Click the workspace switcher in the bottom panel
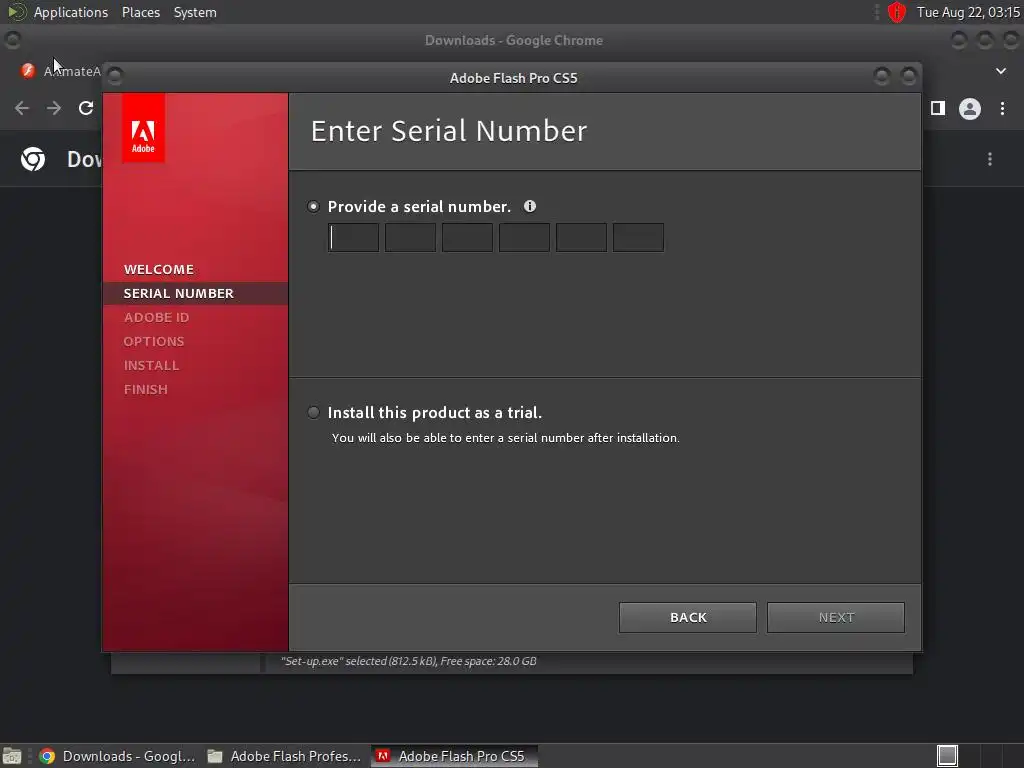This screenshot has height=768, width=1024. point(948,756)
